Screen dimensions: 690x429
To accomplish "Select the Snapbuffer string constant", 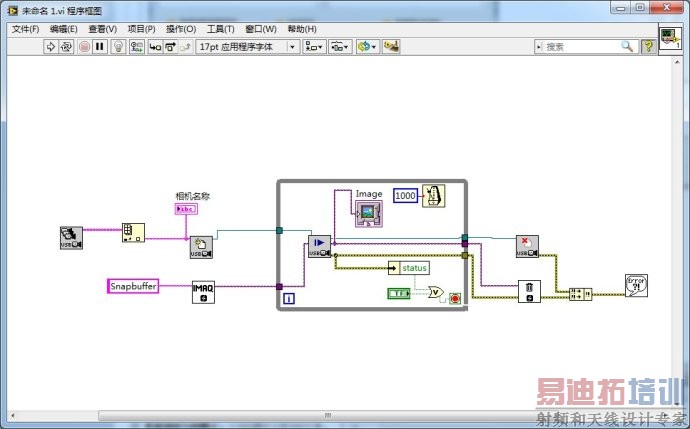I will [133, 286].
